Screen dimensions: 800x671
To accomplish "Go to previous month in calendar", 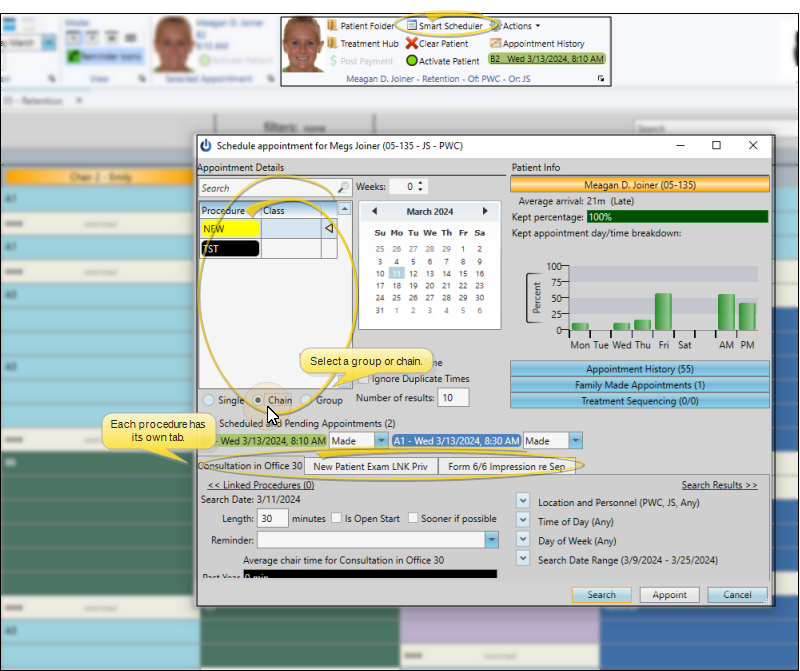I will [374, 211].
